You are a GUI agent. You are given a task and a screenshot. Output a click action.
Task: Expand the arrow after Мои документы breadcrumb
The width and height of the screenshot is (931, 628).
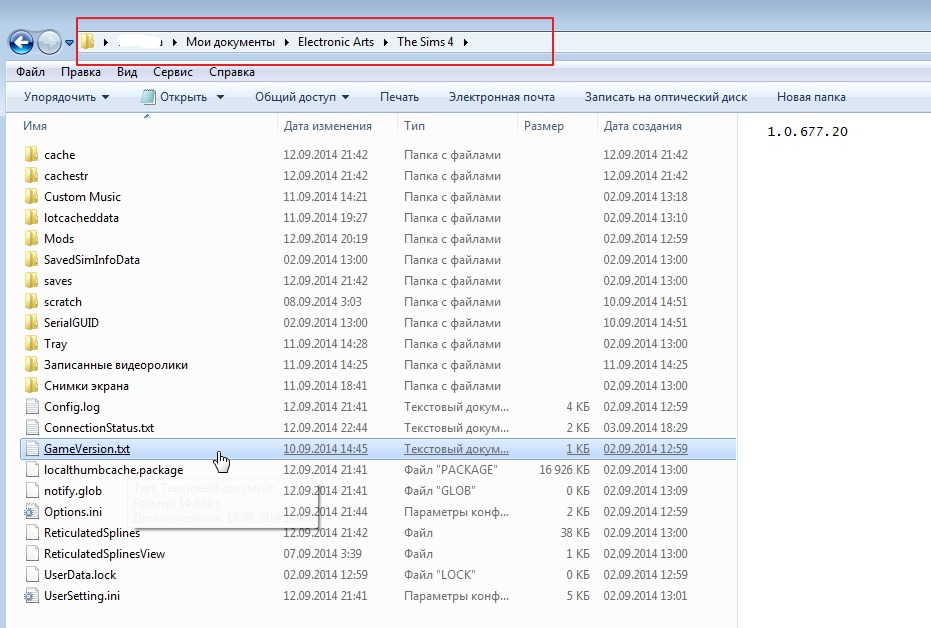[287, 42]
